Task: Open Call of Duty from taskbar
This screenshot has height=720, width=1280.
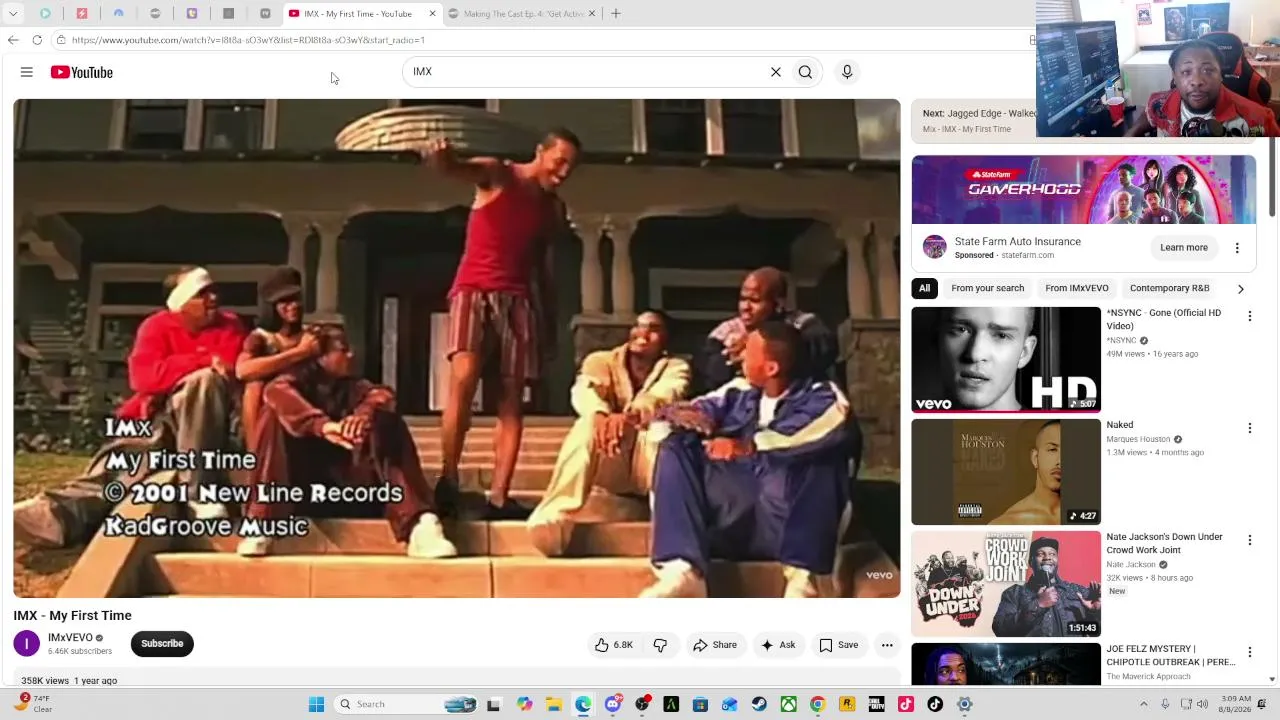Action: click(x=876, y=704)
